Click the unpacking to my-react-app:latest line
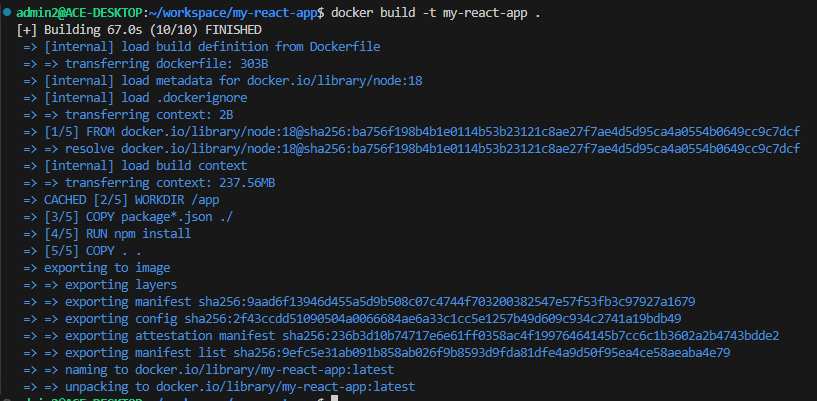 [219, 387]
